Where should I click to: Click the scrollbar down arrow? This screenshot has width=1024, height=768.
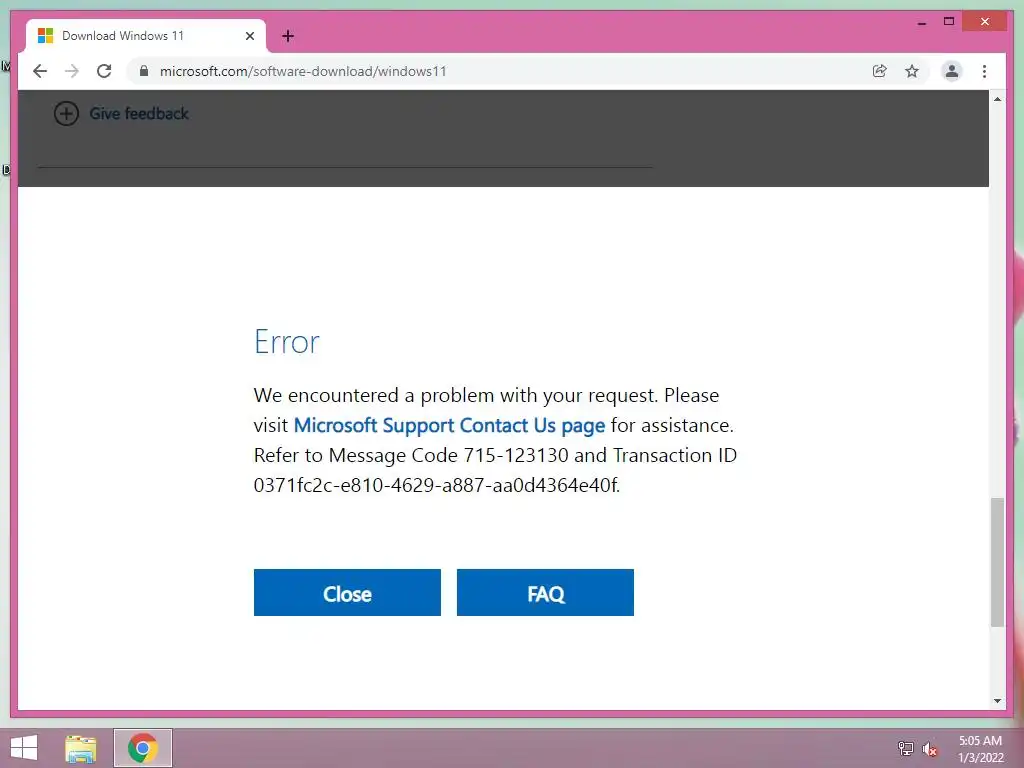(x=997, y=701)
